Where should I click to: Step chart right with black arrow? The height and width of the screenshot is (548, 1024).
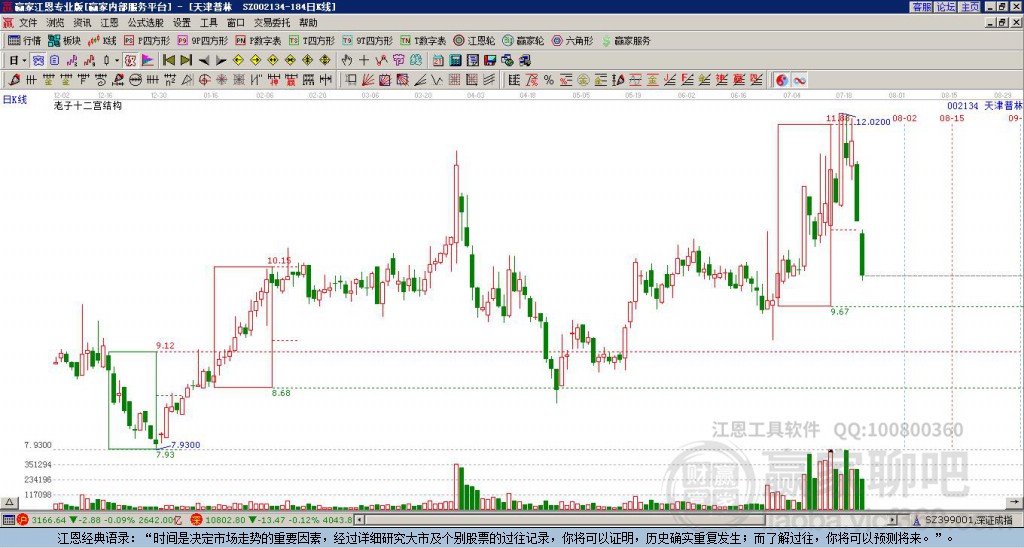221,60
